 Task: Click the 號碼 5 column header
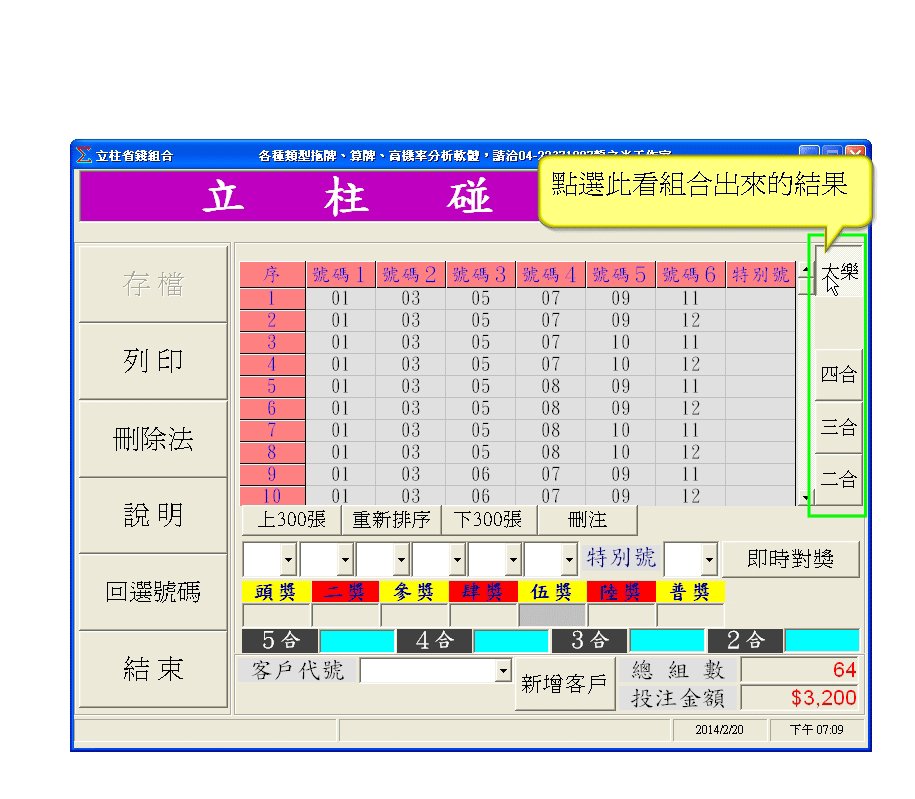621,274
